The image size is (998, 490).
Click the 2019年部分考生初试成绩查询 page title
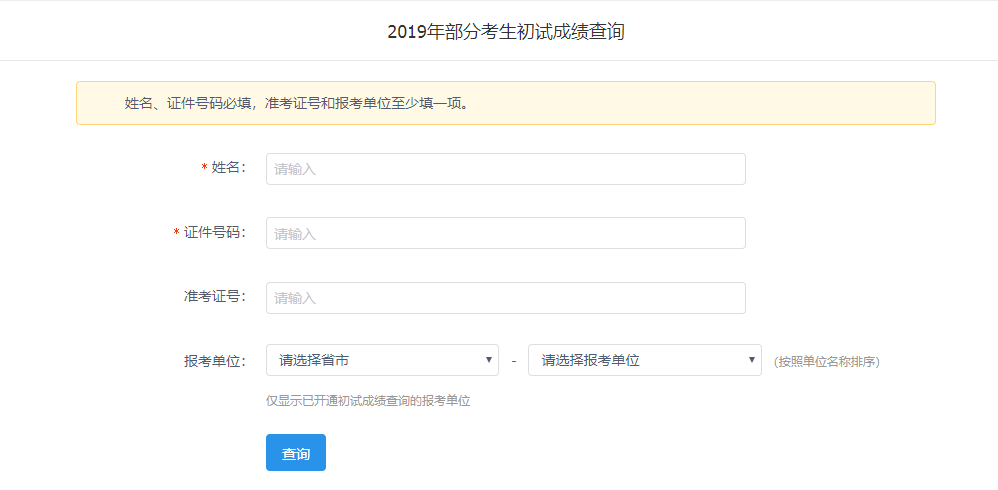tap(505, 32)
